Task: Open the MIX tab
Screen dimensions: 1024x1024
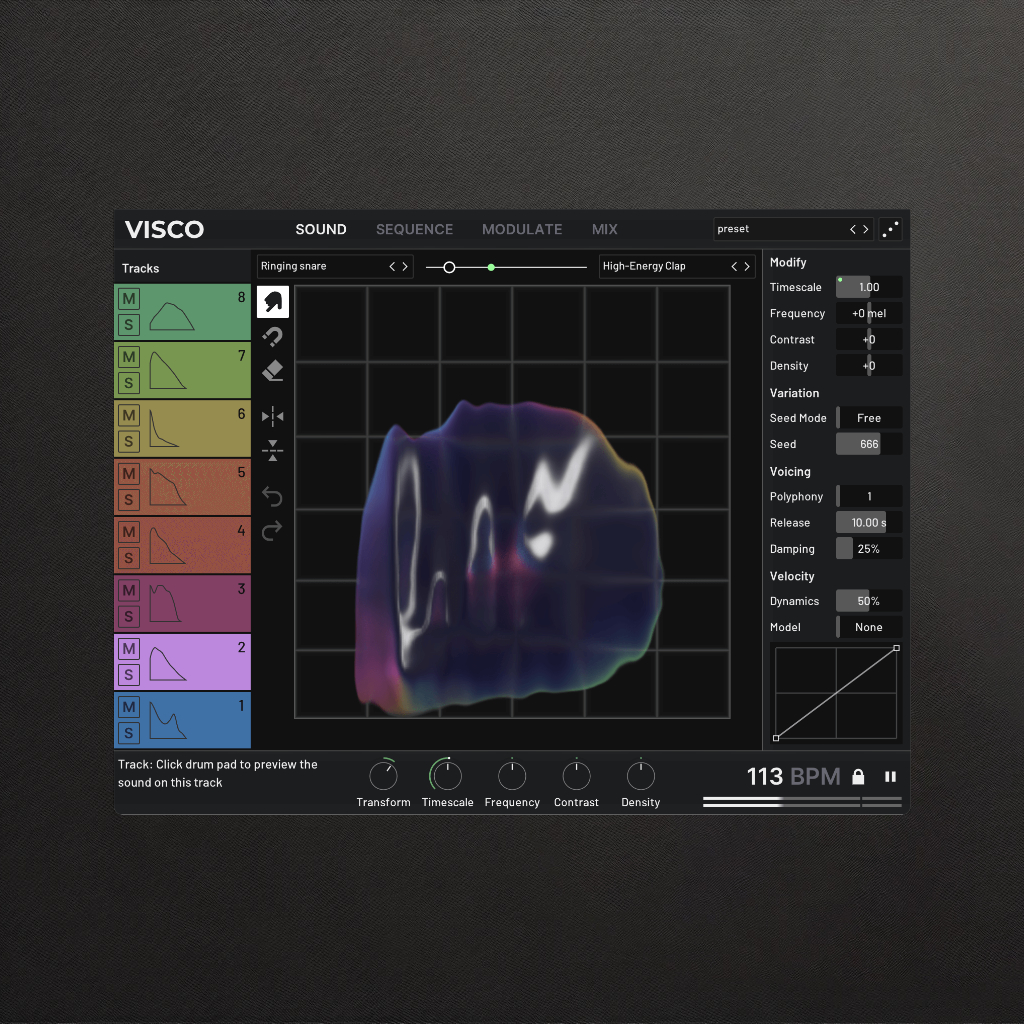Action: [604, 229]
